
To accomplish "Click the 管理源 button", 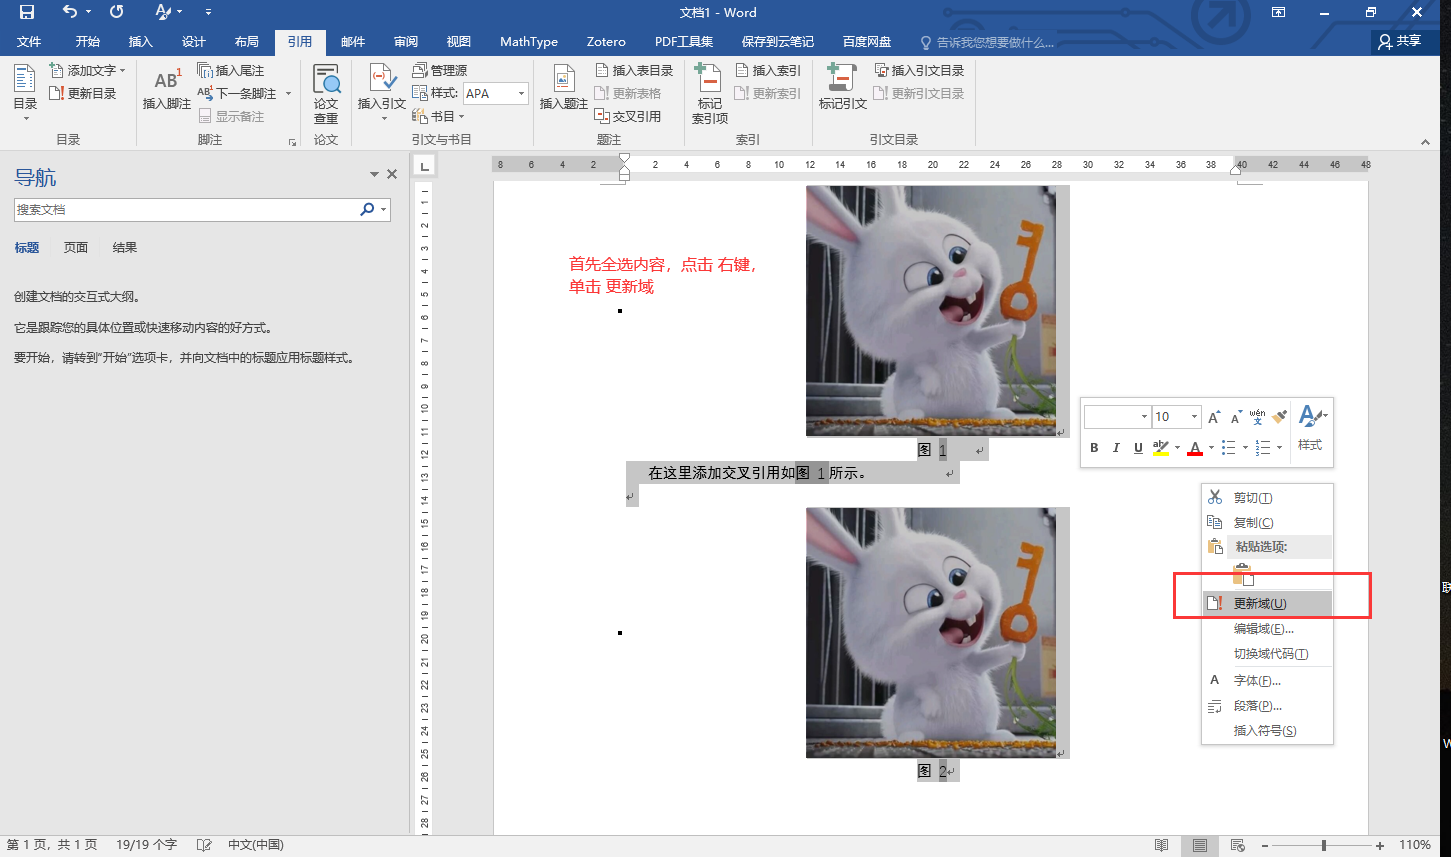I will pyautogui.click(x=440, y=70).
